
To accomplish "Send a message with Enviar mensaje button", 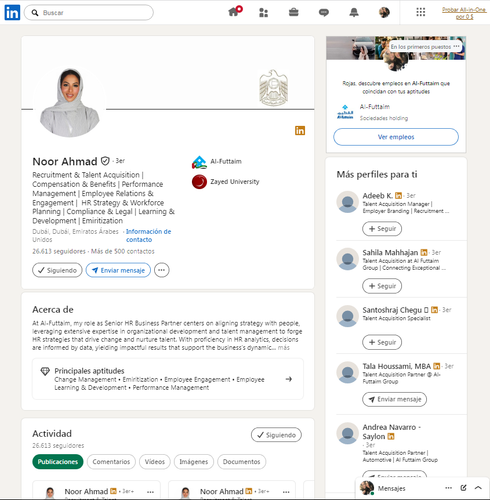I will point(118,270).
